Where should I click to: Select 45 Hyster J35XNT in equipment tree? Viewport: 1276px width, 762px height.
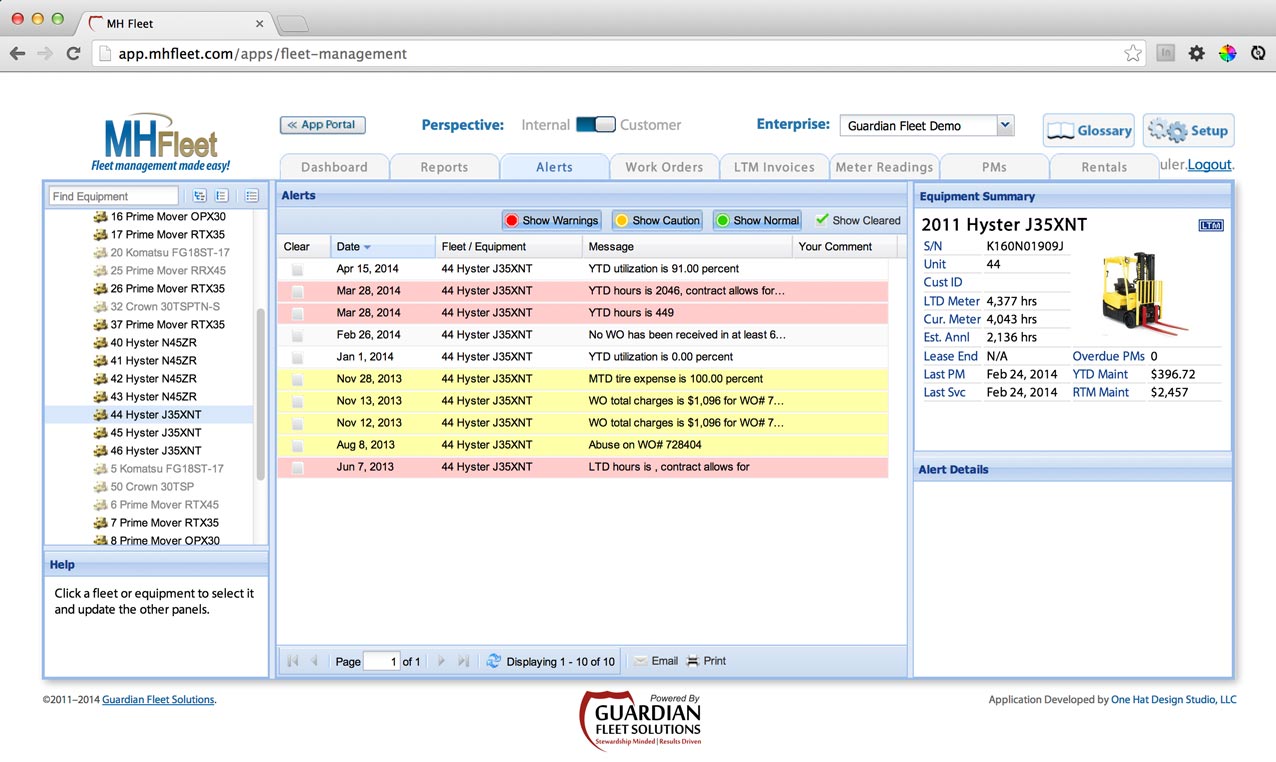coord(156,433)
